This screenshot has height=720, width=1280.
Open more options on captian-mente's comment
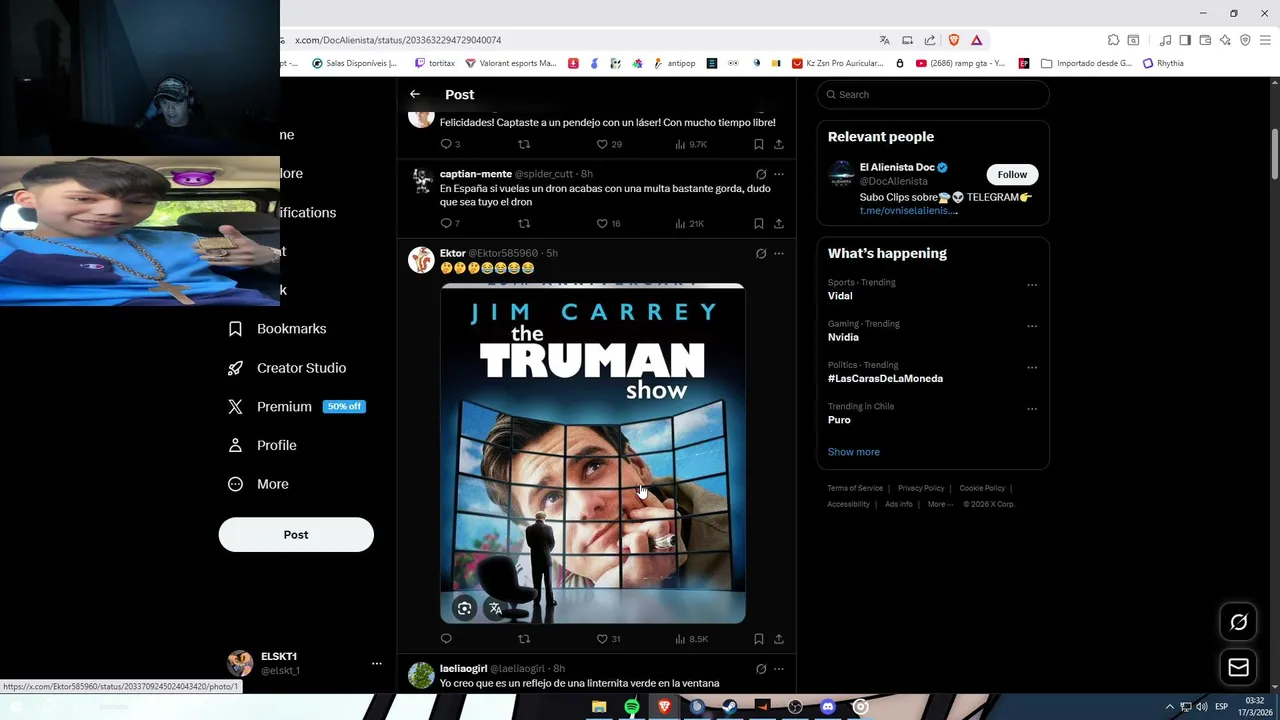point(779,174)
